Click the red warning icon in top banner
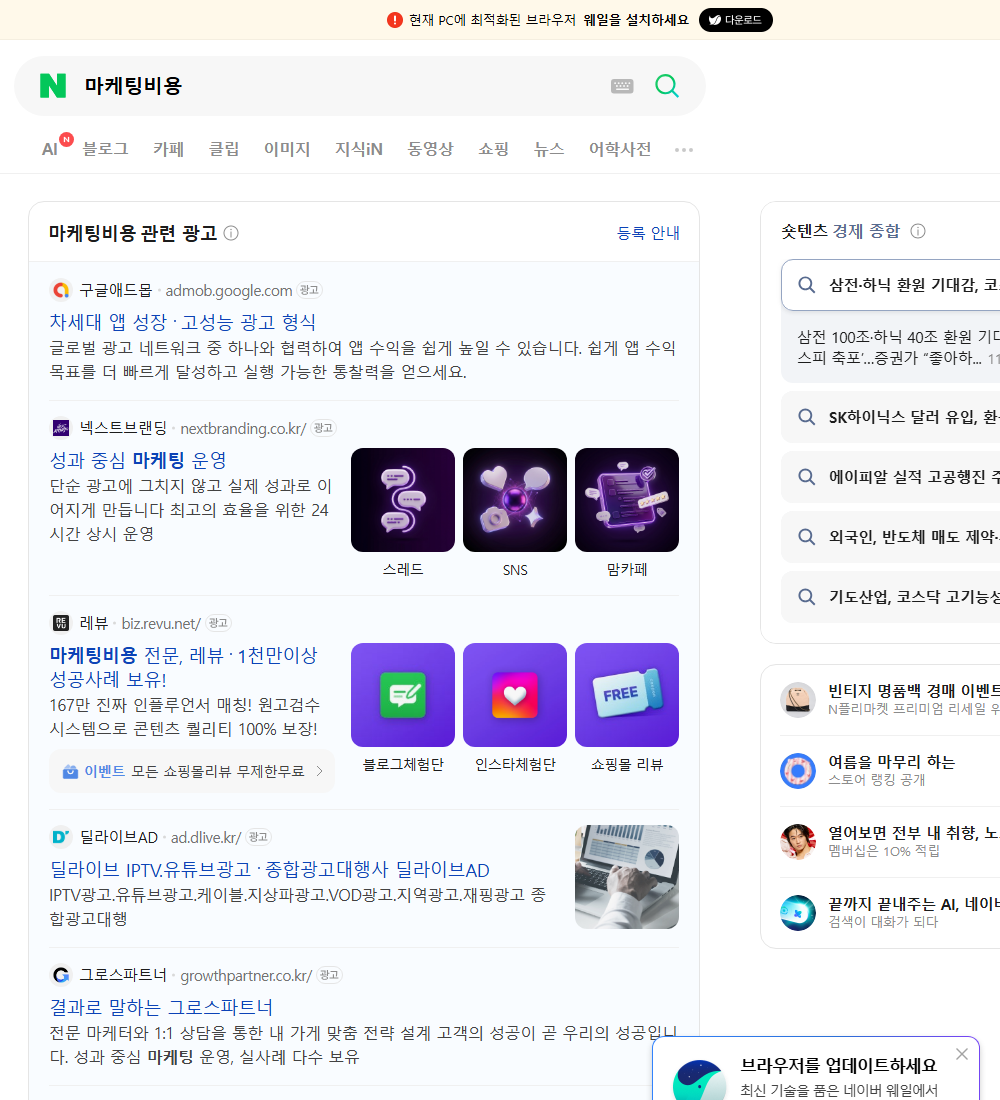 point(394,20)
